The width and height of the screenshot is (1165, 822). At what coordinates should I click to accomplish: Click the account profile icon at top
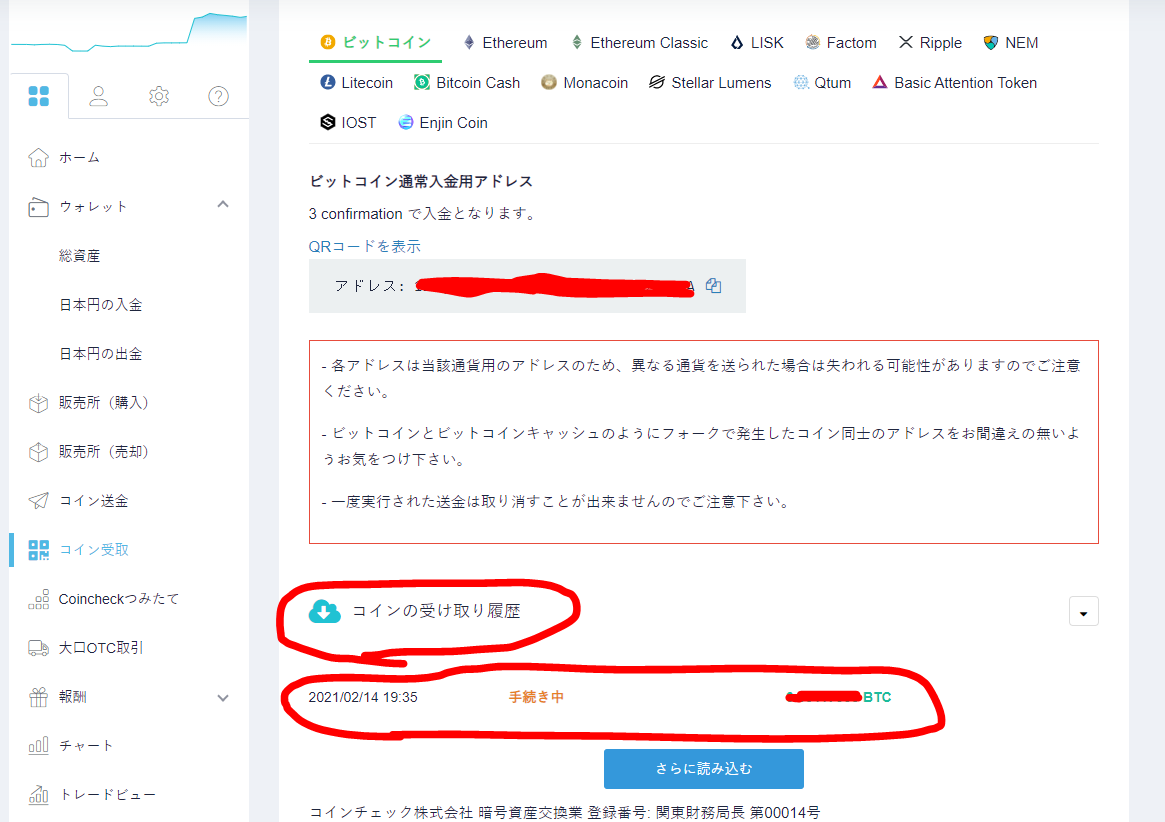[98, 97]
